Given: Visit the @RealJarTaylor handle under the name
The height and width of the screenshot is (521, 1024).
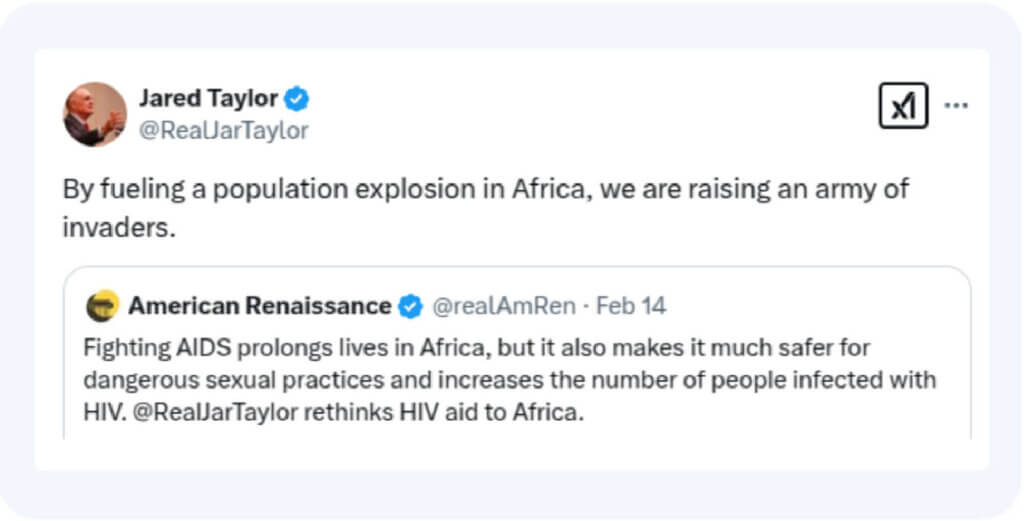Looking at the screenshot, I should pyautogui.click(x=223, y=130).
